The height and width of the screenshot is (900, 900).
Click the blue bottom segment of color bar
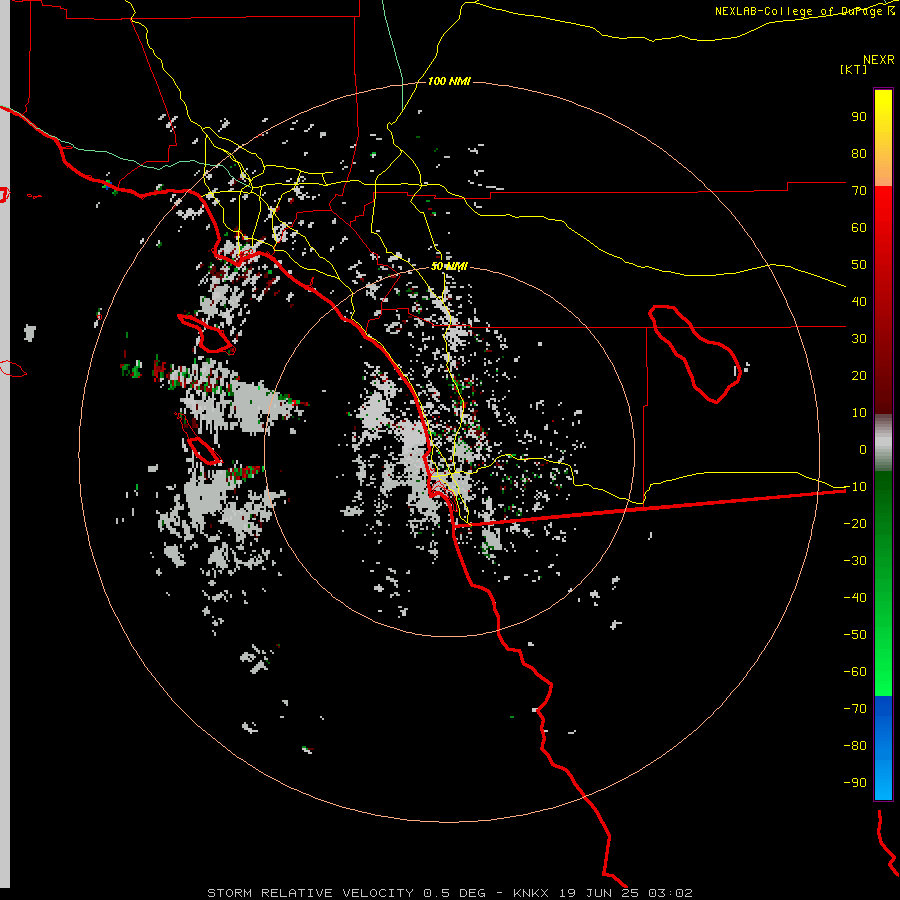pyautogui.click(x=883, y=748)
